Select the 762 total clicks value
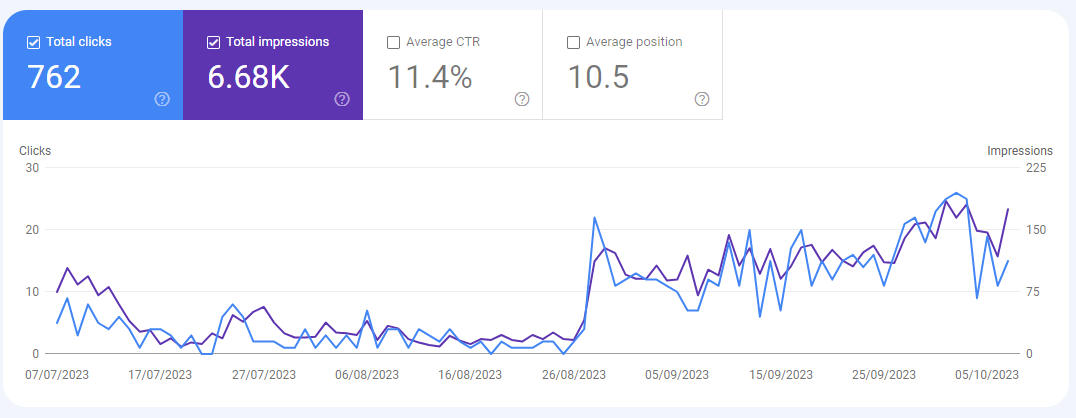 tap(54, 77)
